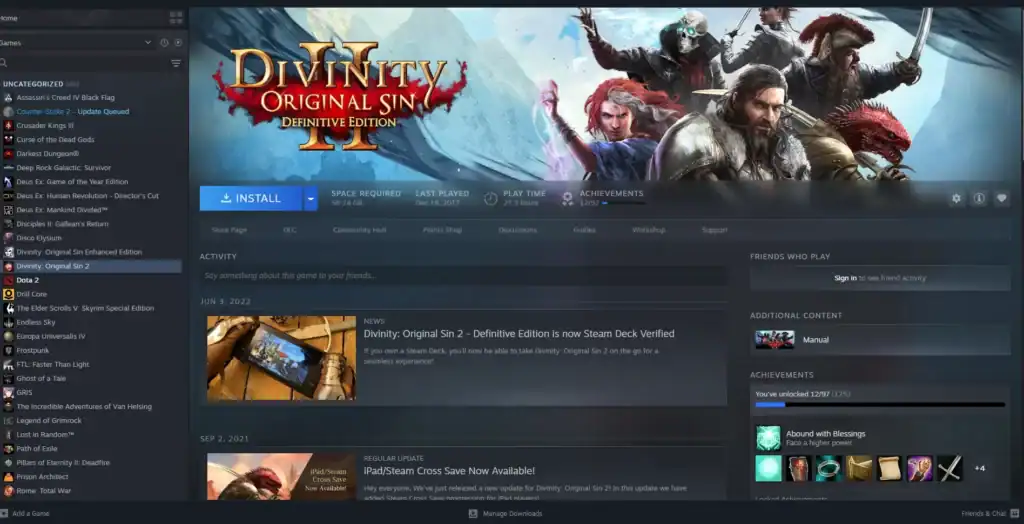Click the activity status input field

click(x=462, y=275)
